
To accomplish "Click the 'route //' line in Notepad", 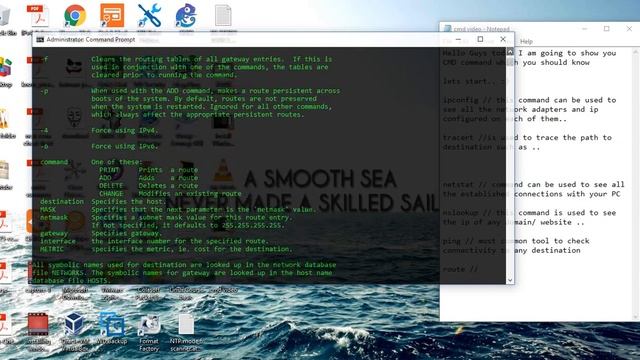I will coord(460,269).
